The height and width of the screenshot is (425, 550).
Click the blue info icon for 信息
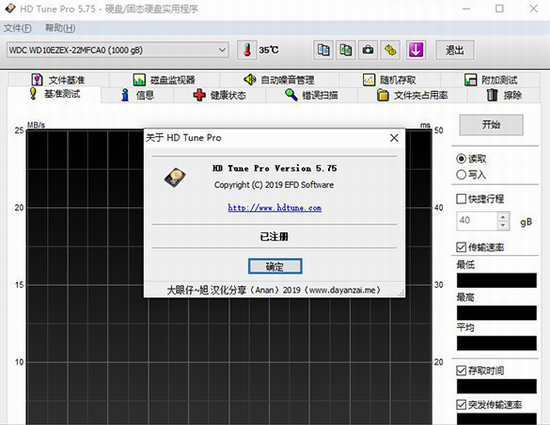(x=125, y=95)
